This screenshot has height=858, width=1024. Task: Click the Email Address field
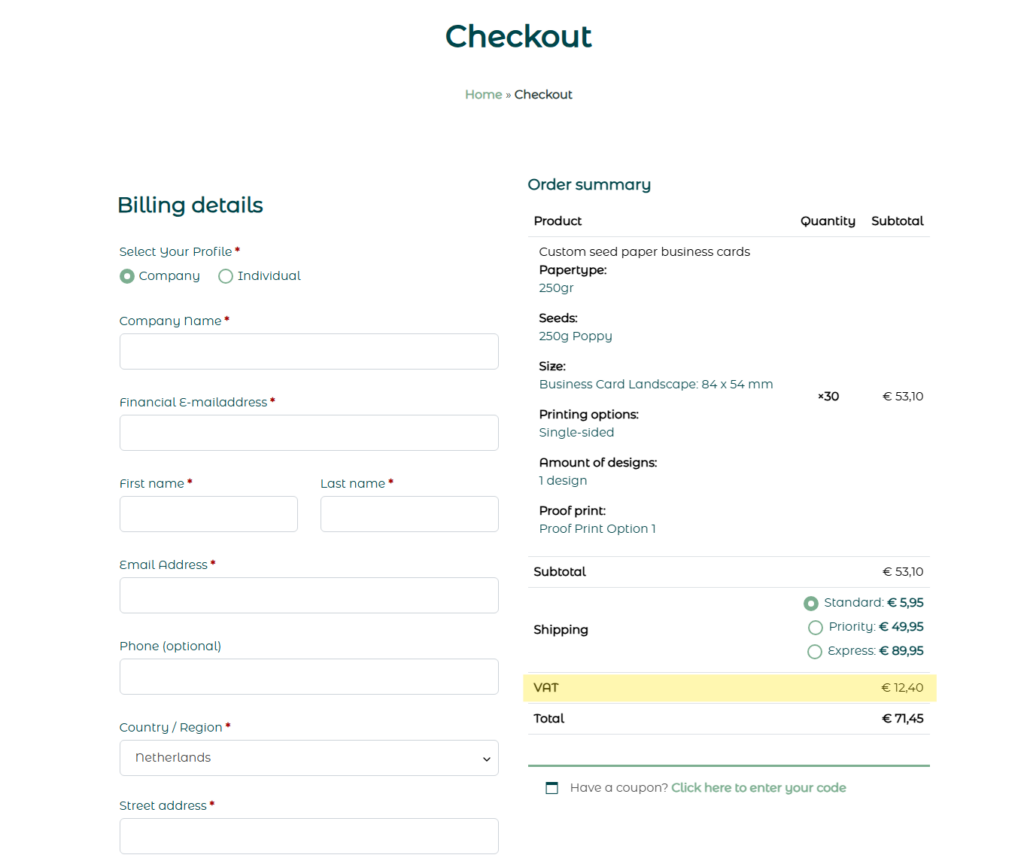pyautogui.click(x=308, y=595)
